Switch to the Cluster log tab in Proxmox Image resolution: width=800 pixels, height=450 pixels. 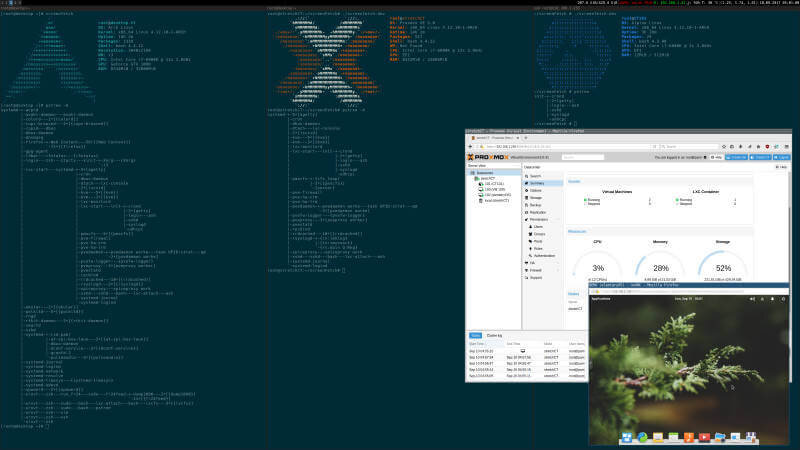[x=494, y=335]
